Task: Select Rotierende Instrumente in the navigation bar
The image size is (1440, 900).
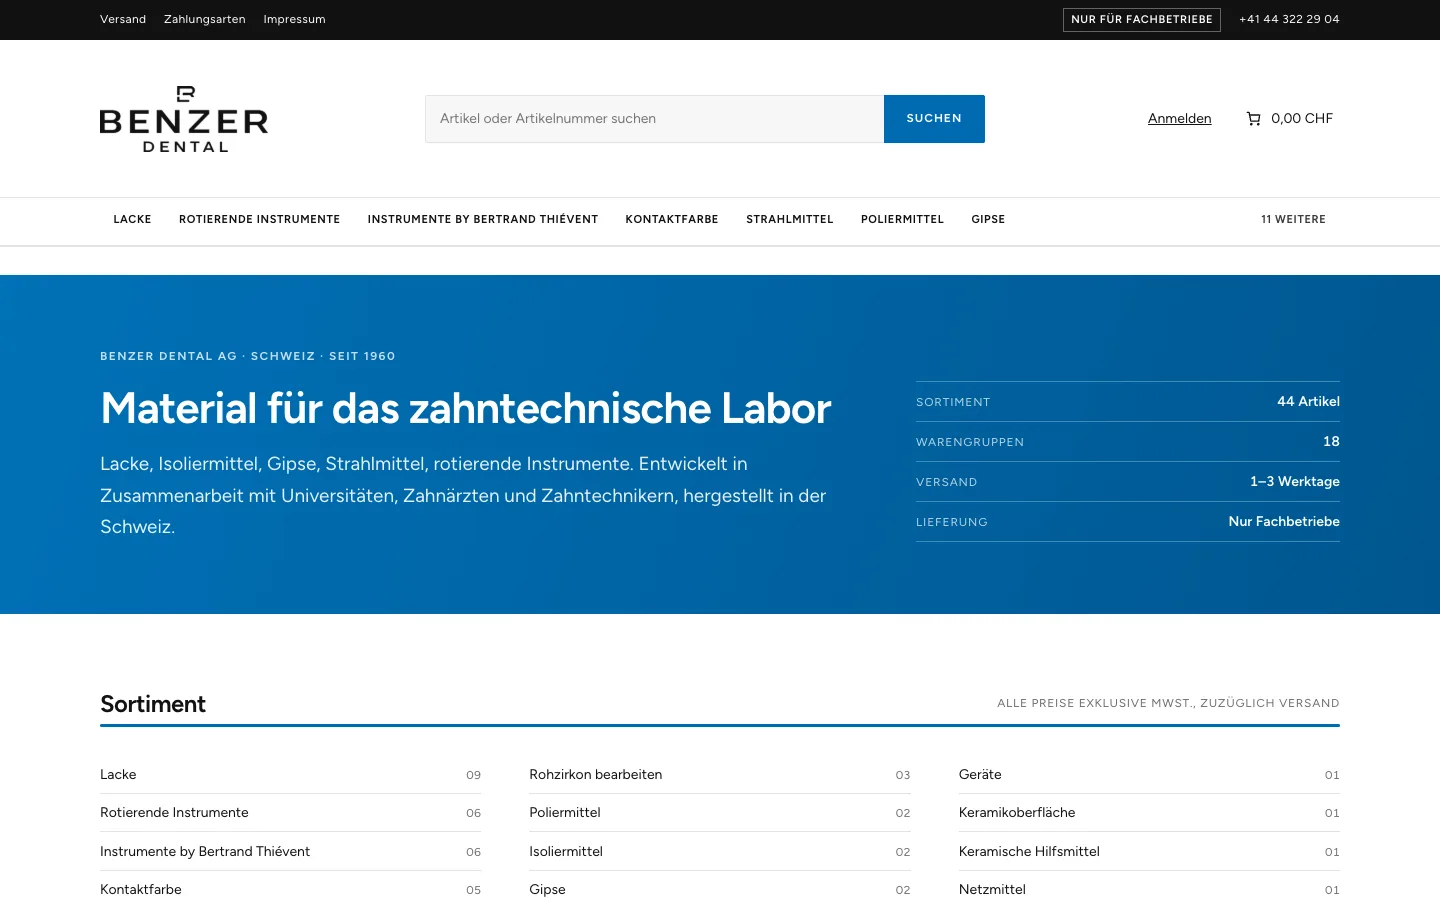Action: pos(259,219)
